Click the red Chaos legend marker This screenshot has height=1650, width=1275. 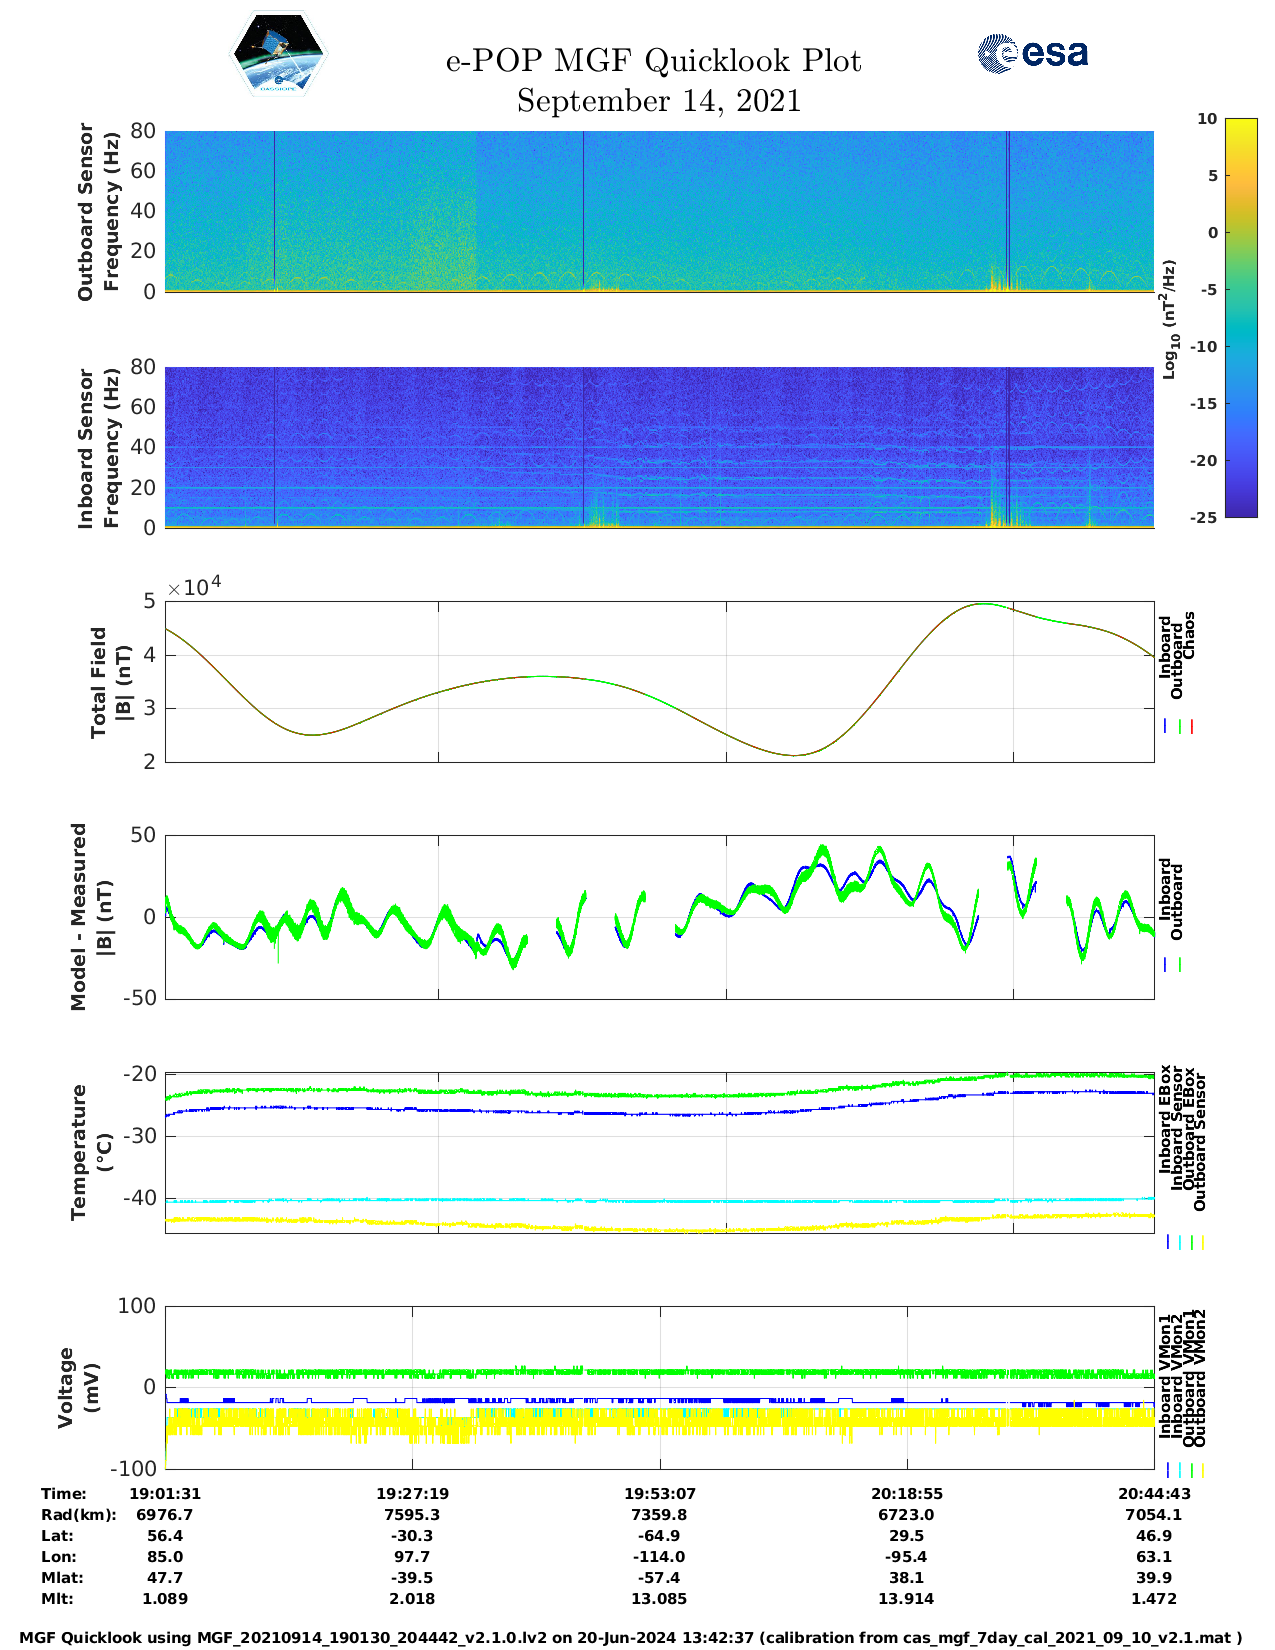pos(1192,727)
